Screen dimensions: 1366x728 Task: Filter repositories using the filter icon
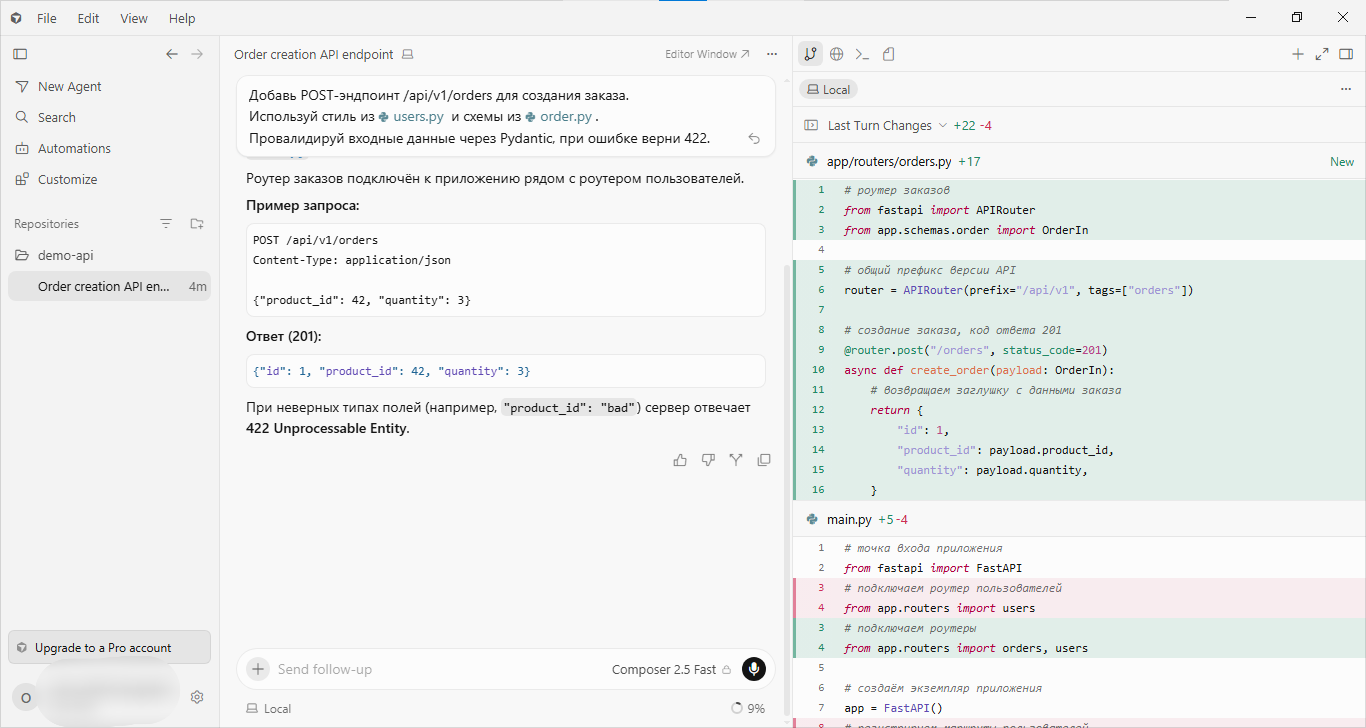point(166,224)
